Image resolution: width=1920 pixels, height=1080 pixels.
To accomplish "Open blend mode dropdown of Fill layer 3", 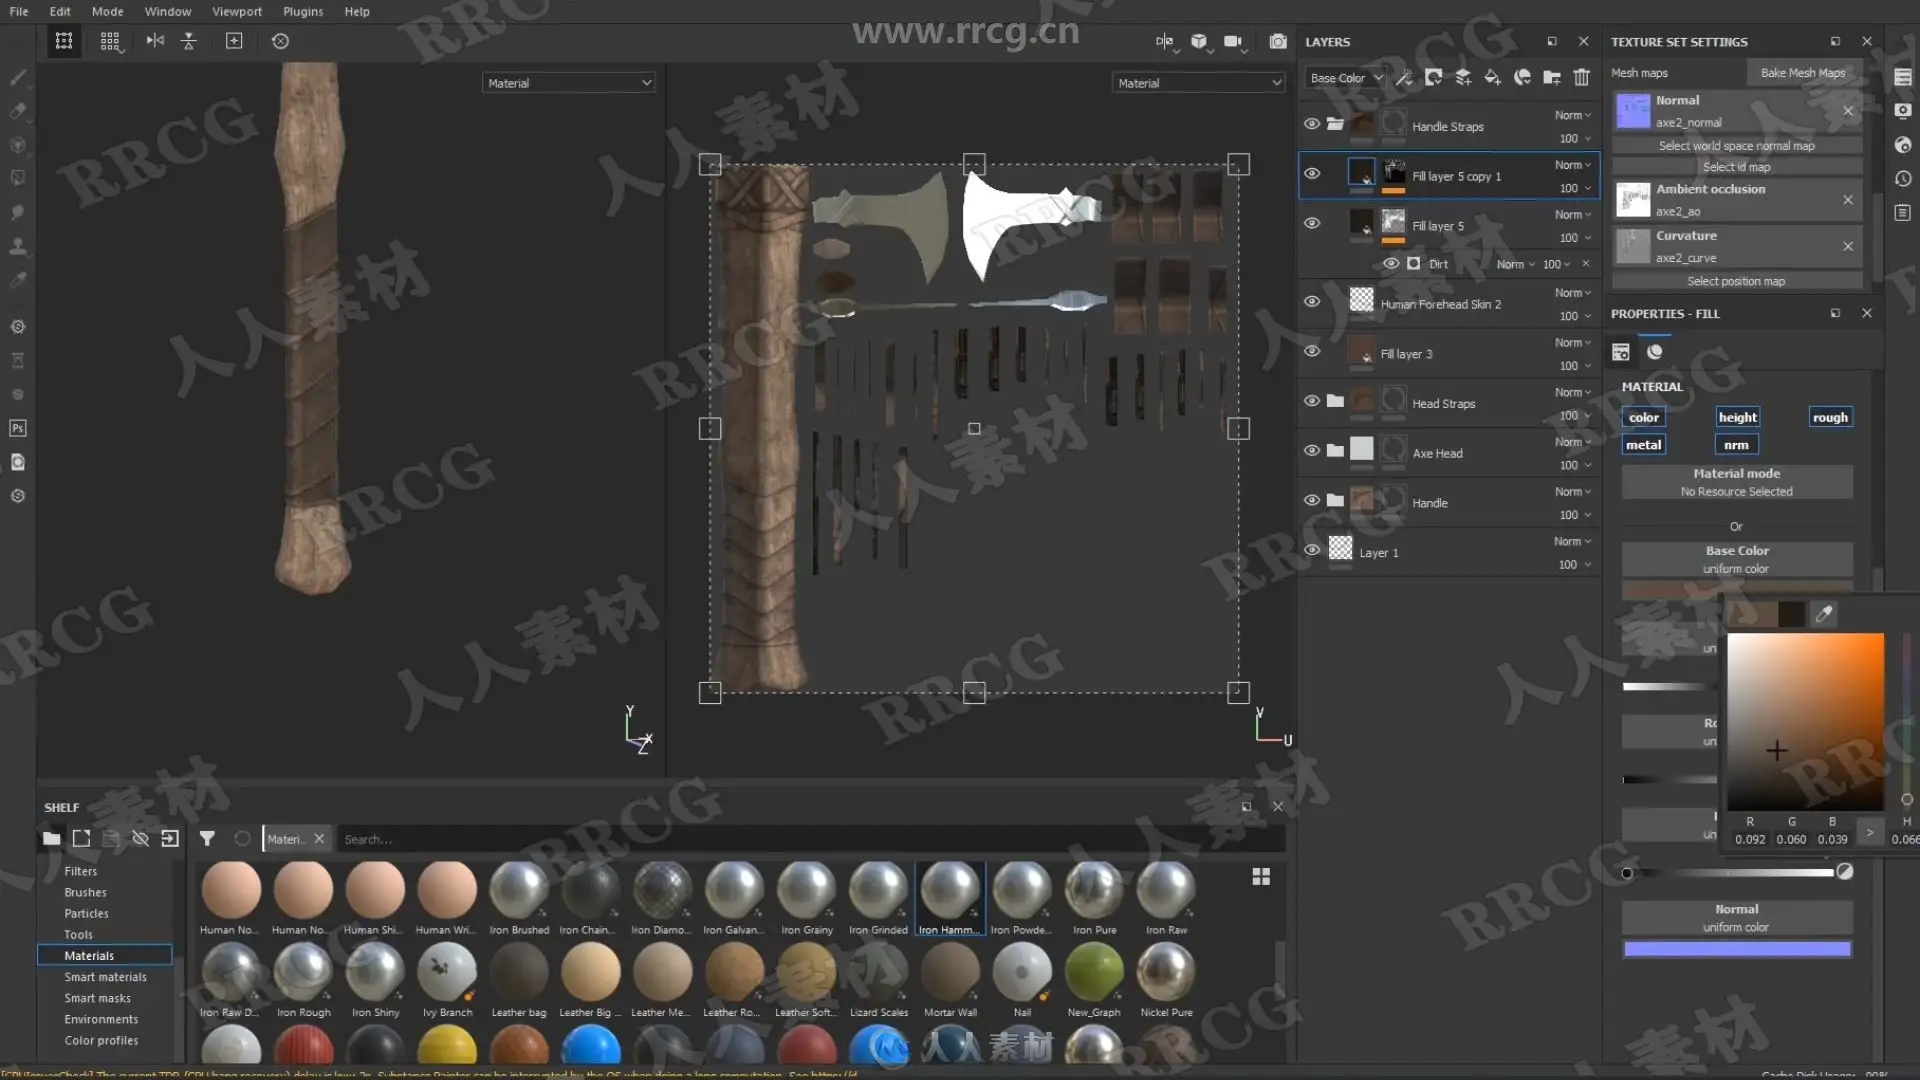I will pos(1572,343).
